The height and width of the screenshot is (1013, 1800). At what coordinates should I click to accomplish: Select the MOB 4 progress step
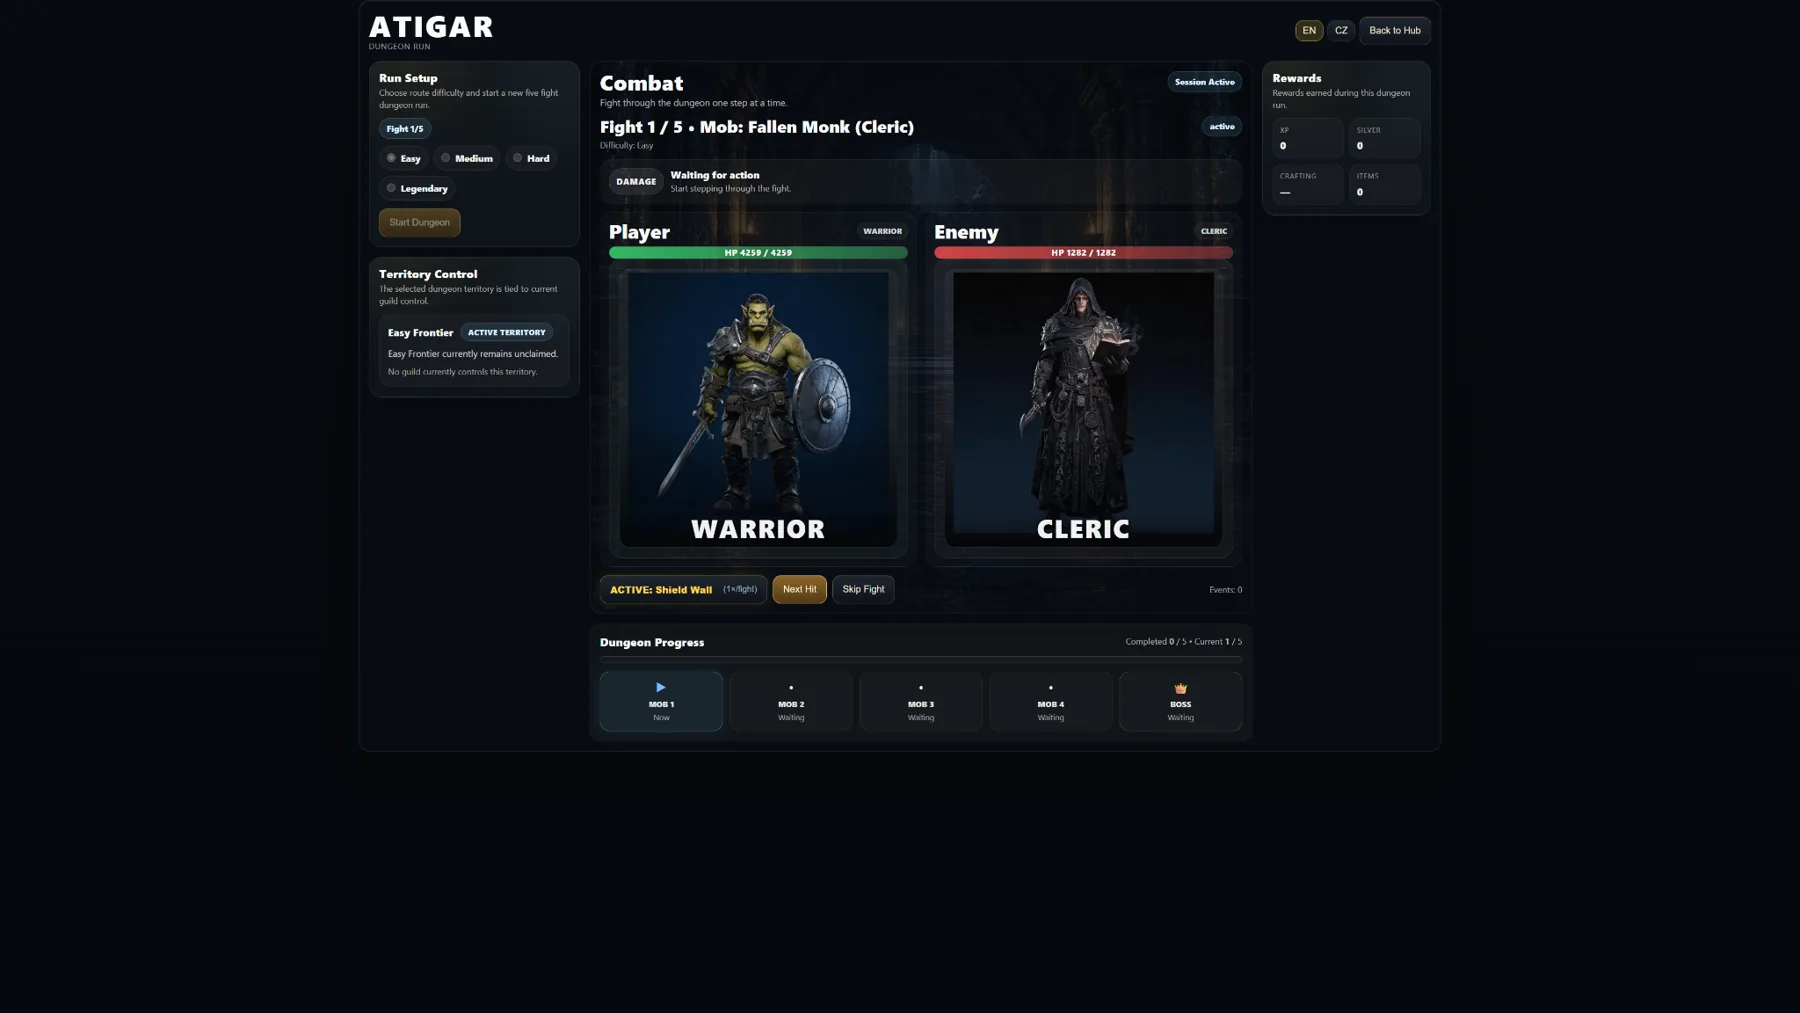(x=1050, y=701)
